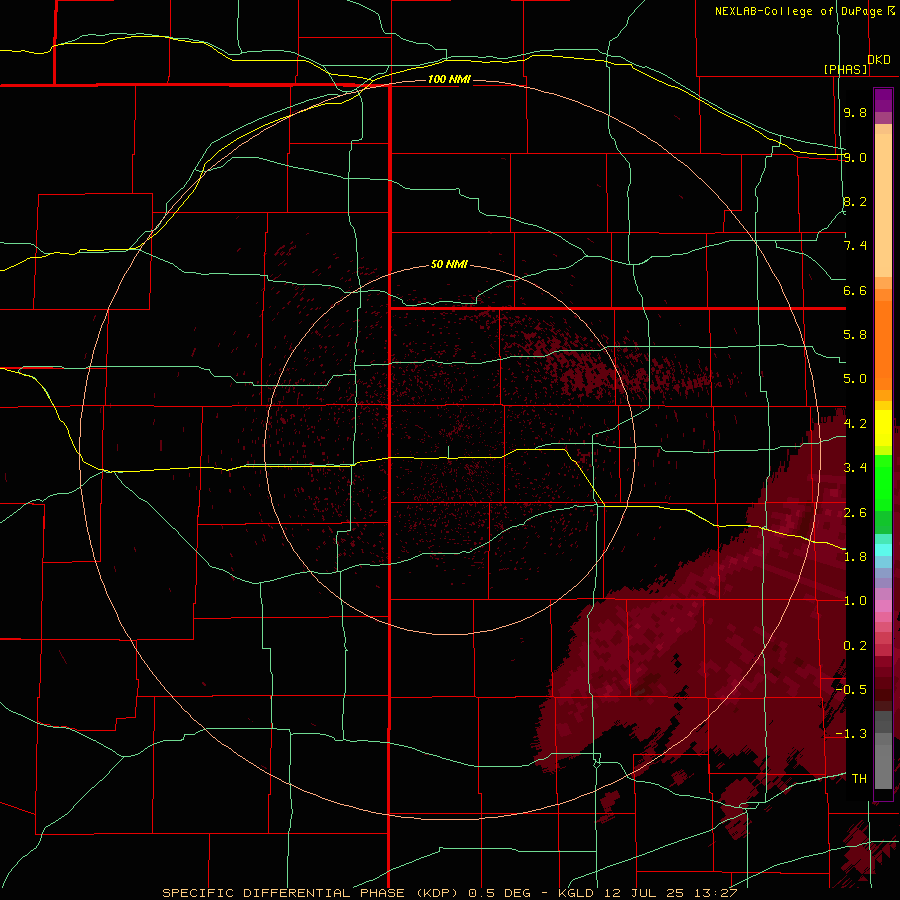Pick the cyan color bar segment
The height and width of the screenshot is (900, 900).
[883, 550]
